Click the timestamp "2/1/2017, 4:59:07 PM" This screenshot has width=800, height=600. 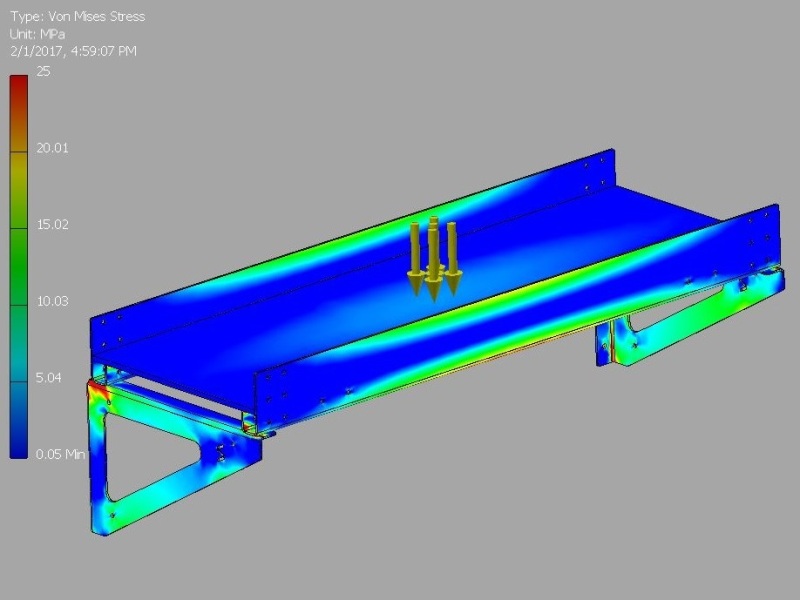point(73,51)
